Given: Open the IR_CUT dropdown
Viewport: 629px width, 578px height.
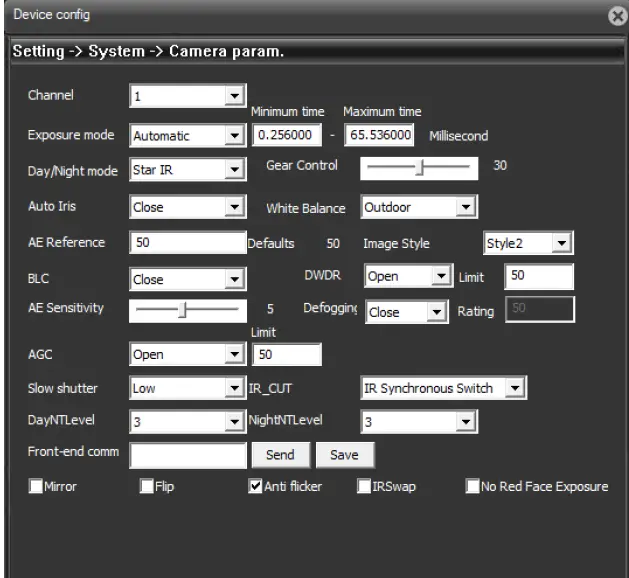Looking at the screenshot, I should [x=444, y=388].
